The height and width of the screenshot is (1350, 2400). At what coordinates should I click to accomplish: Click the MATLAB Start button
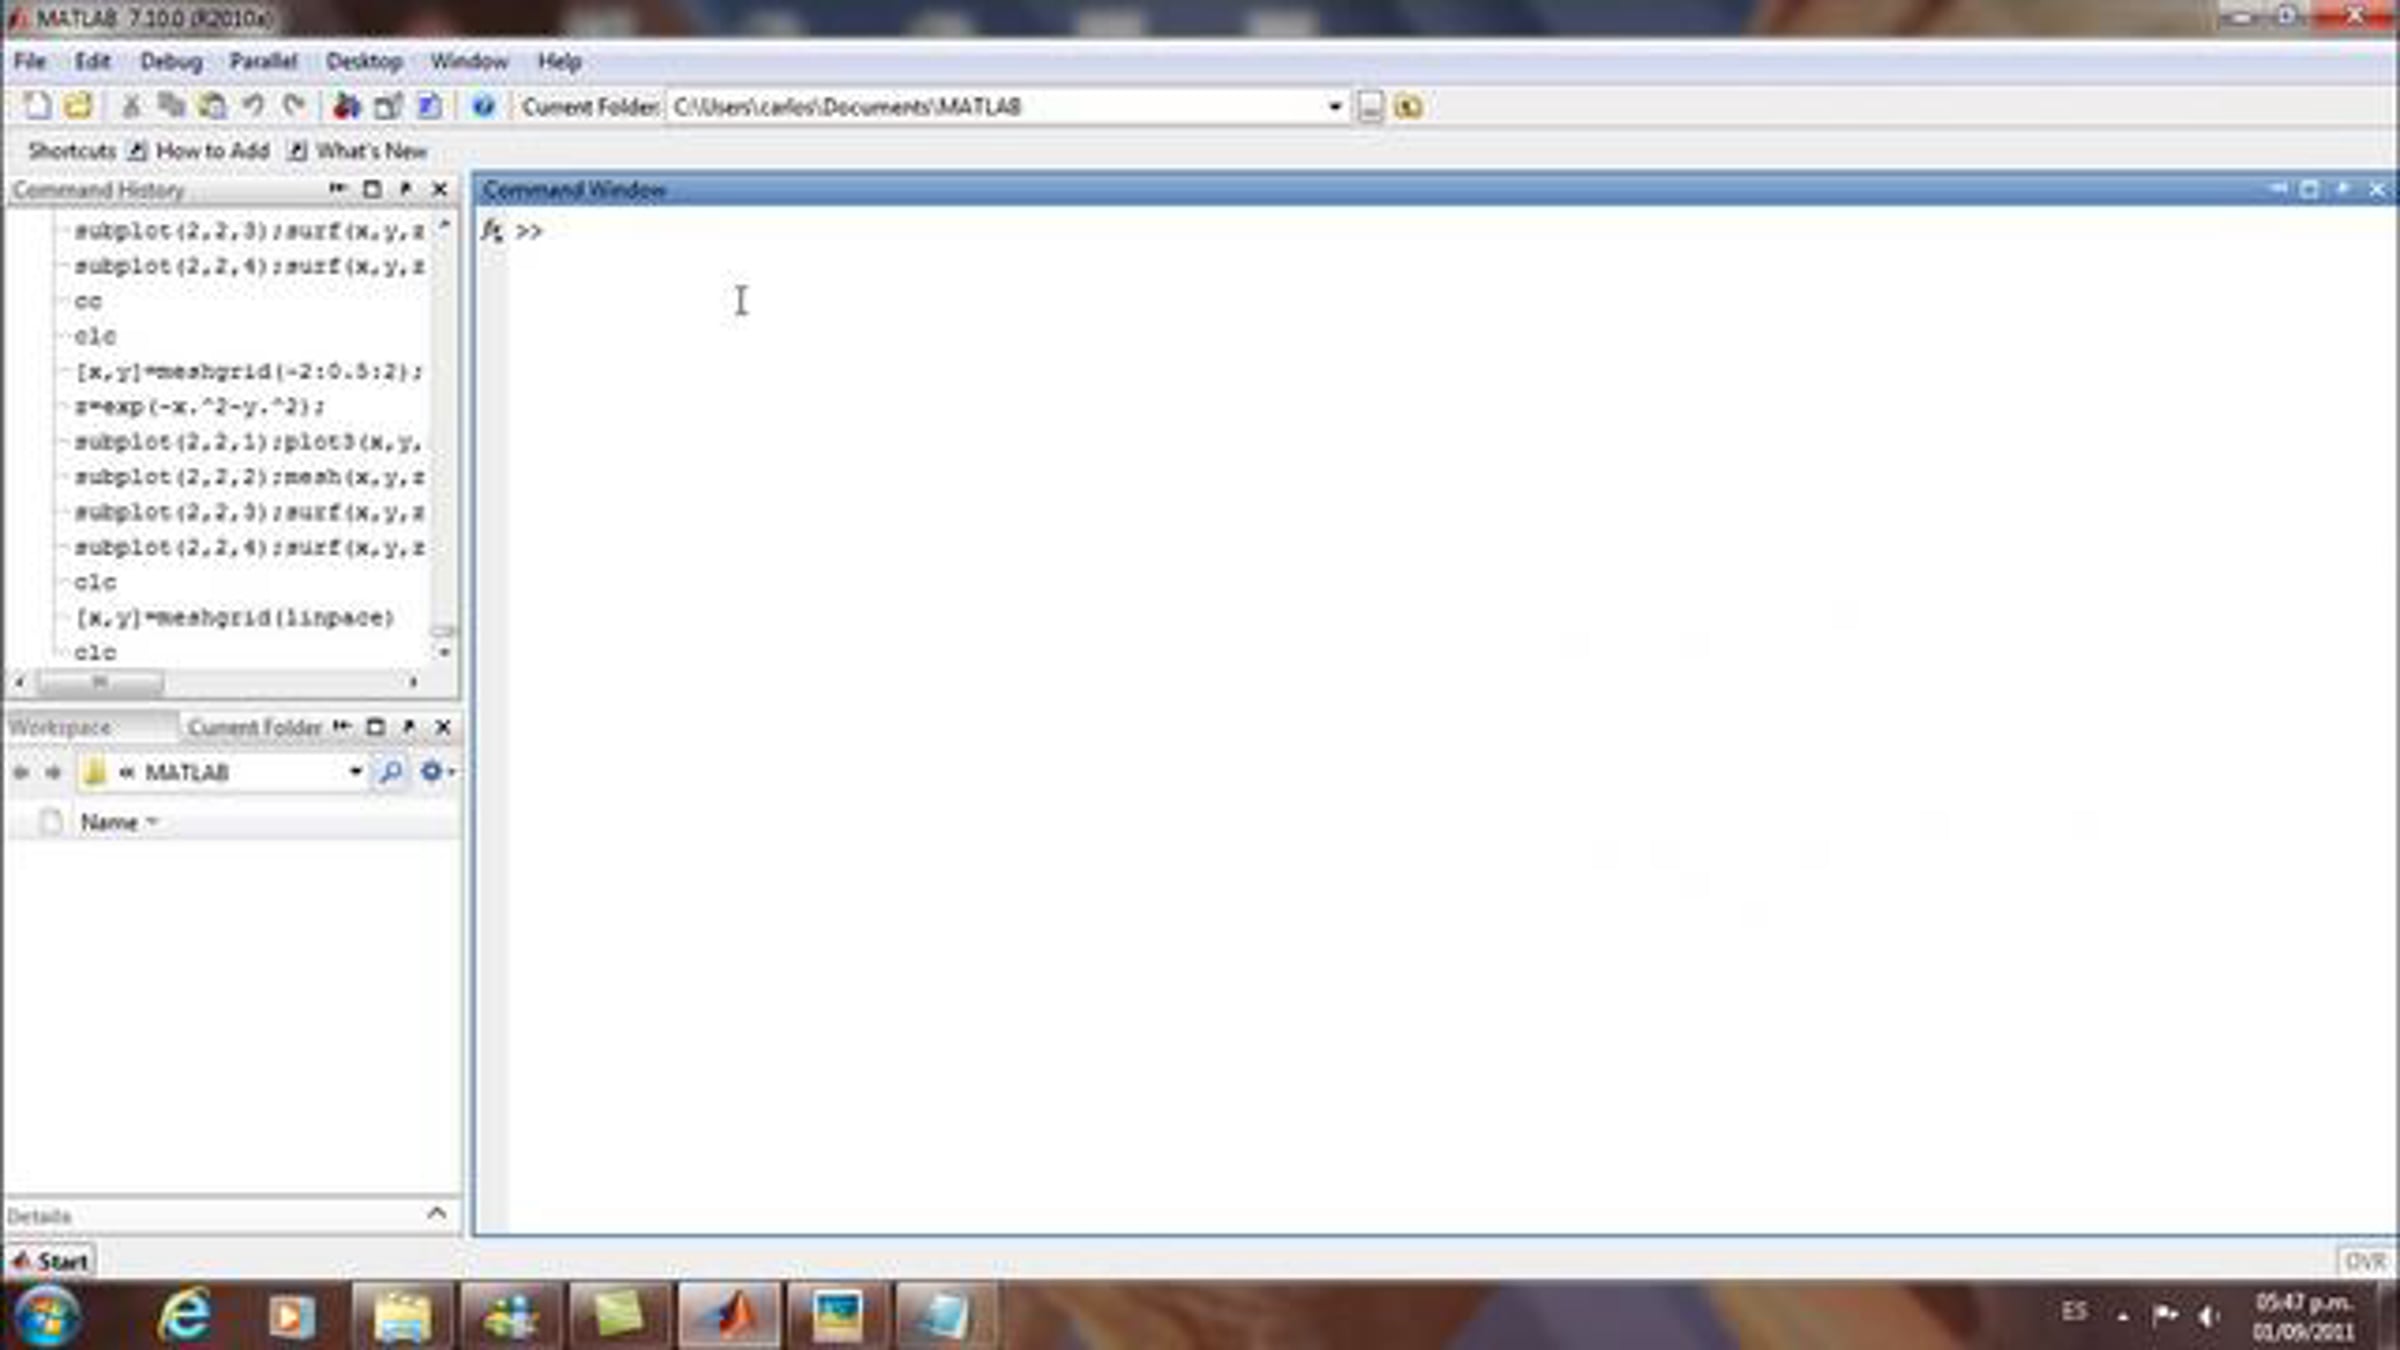tap(52, 1261)
